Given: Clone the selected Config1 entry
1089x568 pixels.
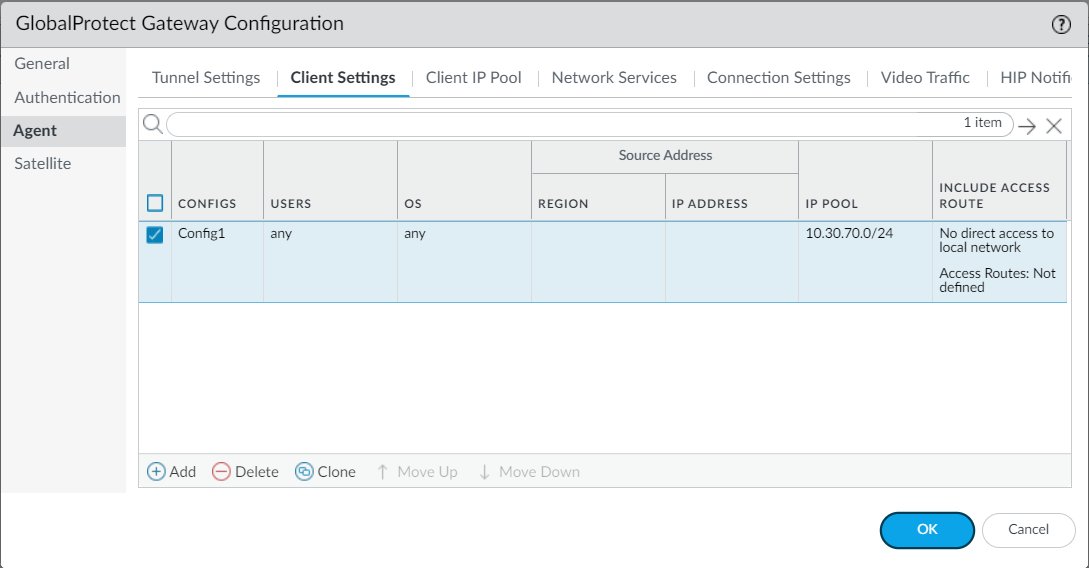Looking at the screenshot, I should pos(325,472).
